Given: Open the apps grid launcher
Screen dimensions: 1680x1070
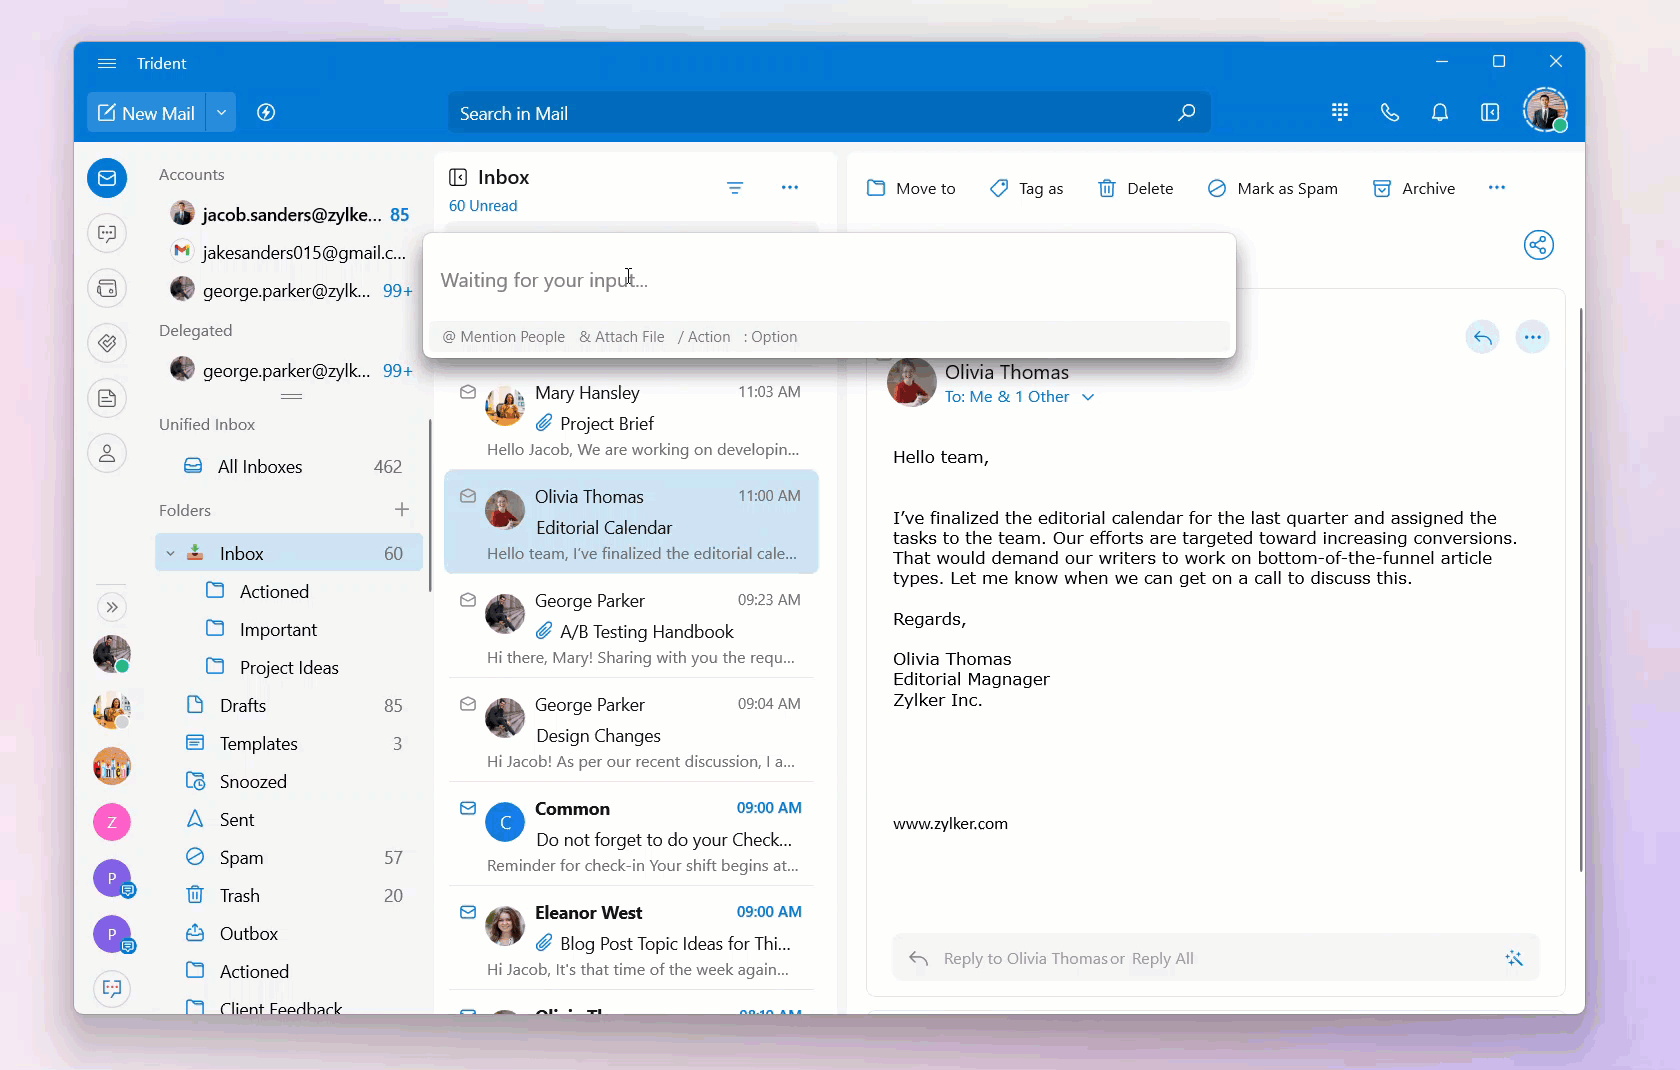Looking at the screenshot, I should [1340, 113].
